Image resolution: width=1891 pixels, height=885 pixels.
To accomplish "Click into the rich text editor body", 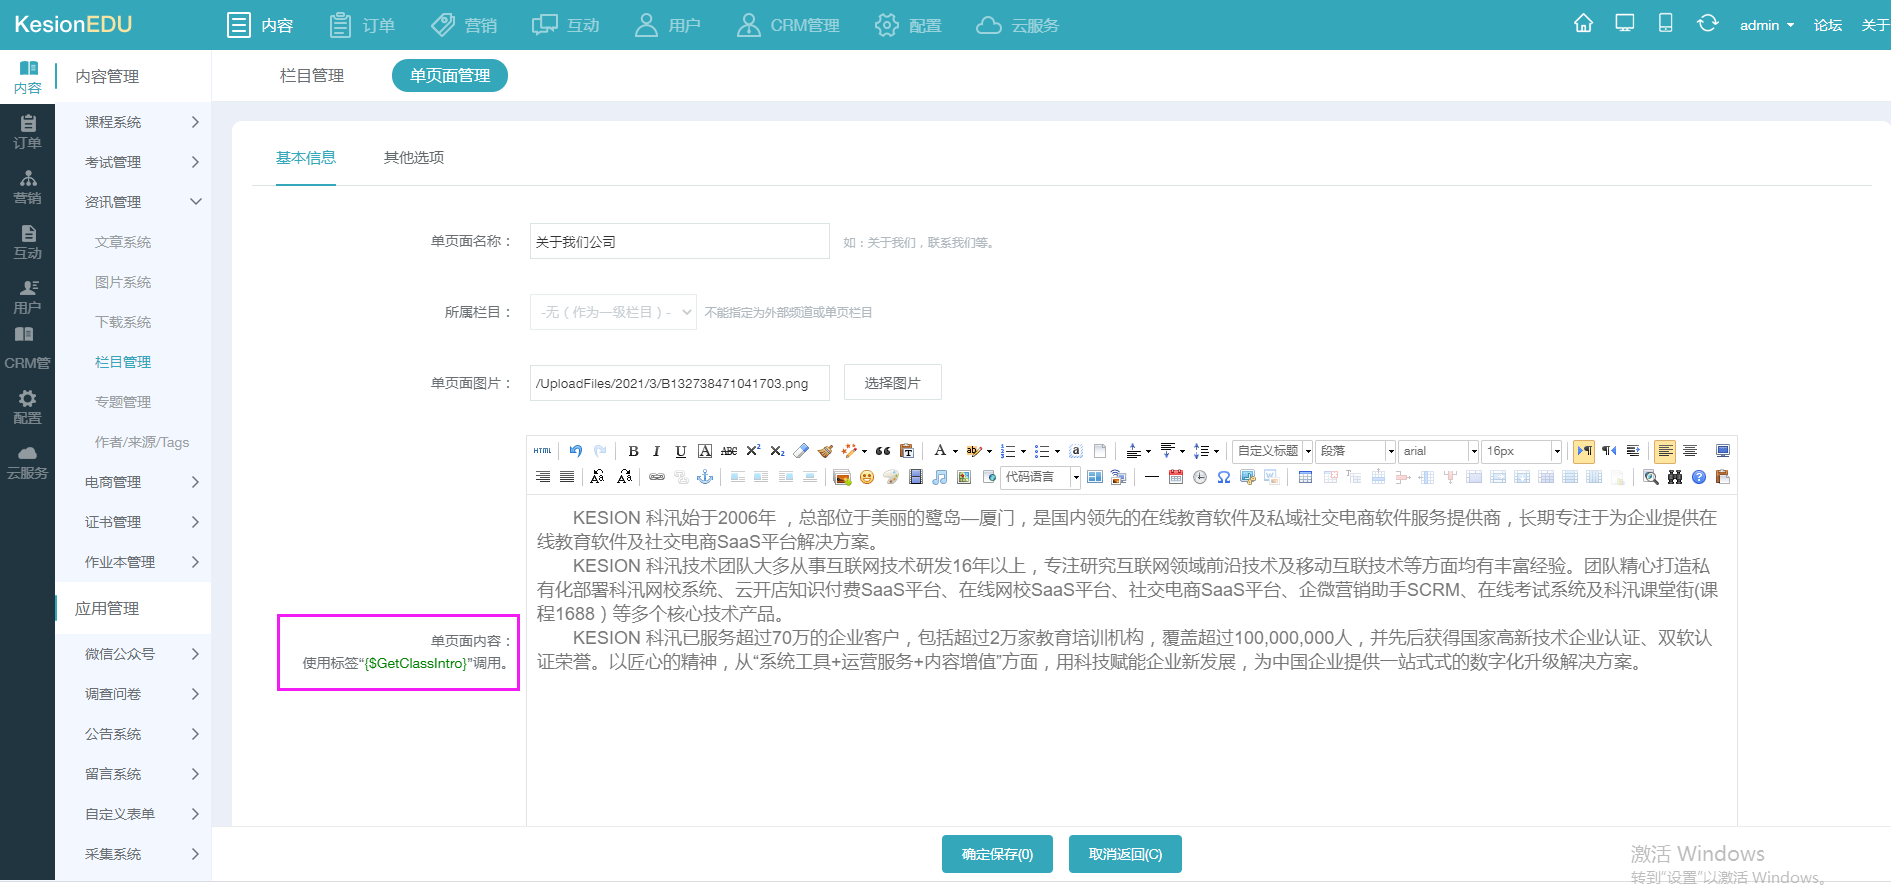I will pyautogui.click(x=1131, y=660).
